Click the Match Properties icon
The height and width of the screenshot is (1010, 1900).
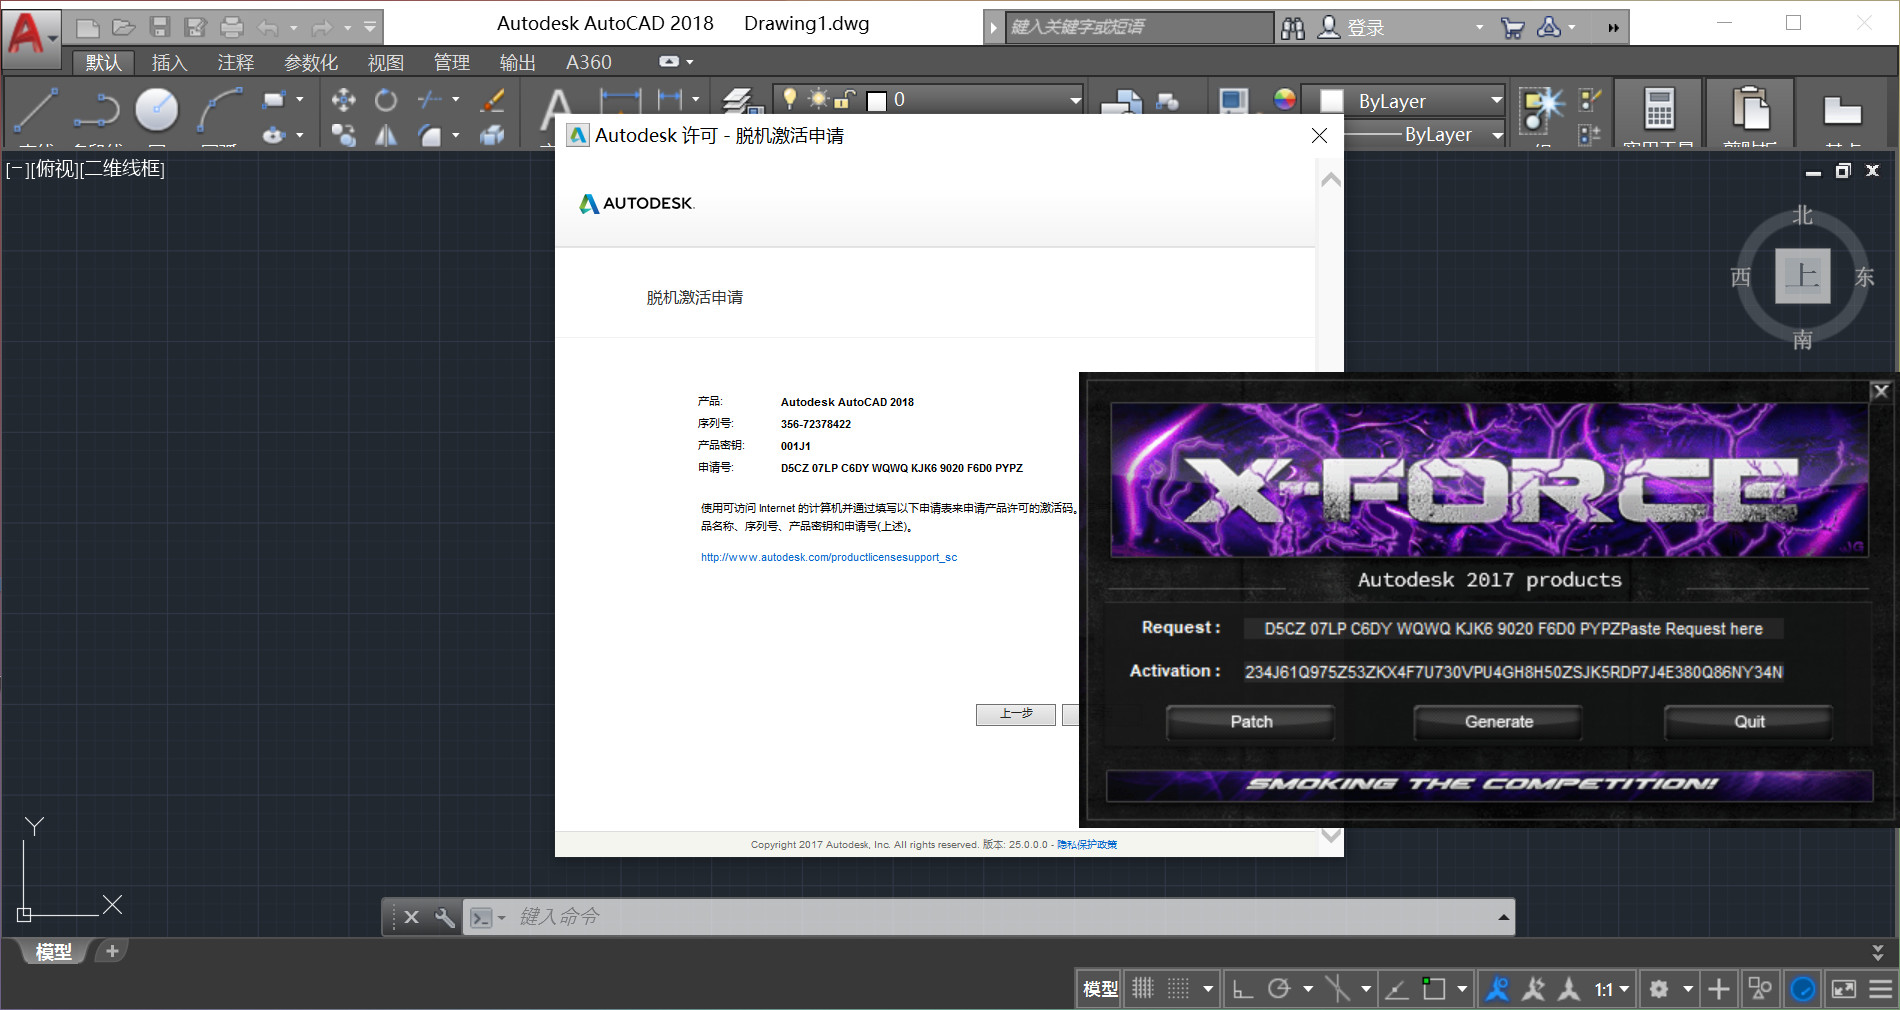pyautogui.click(x=1233, y=100)
